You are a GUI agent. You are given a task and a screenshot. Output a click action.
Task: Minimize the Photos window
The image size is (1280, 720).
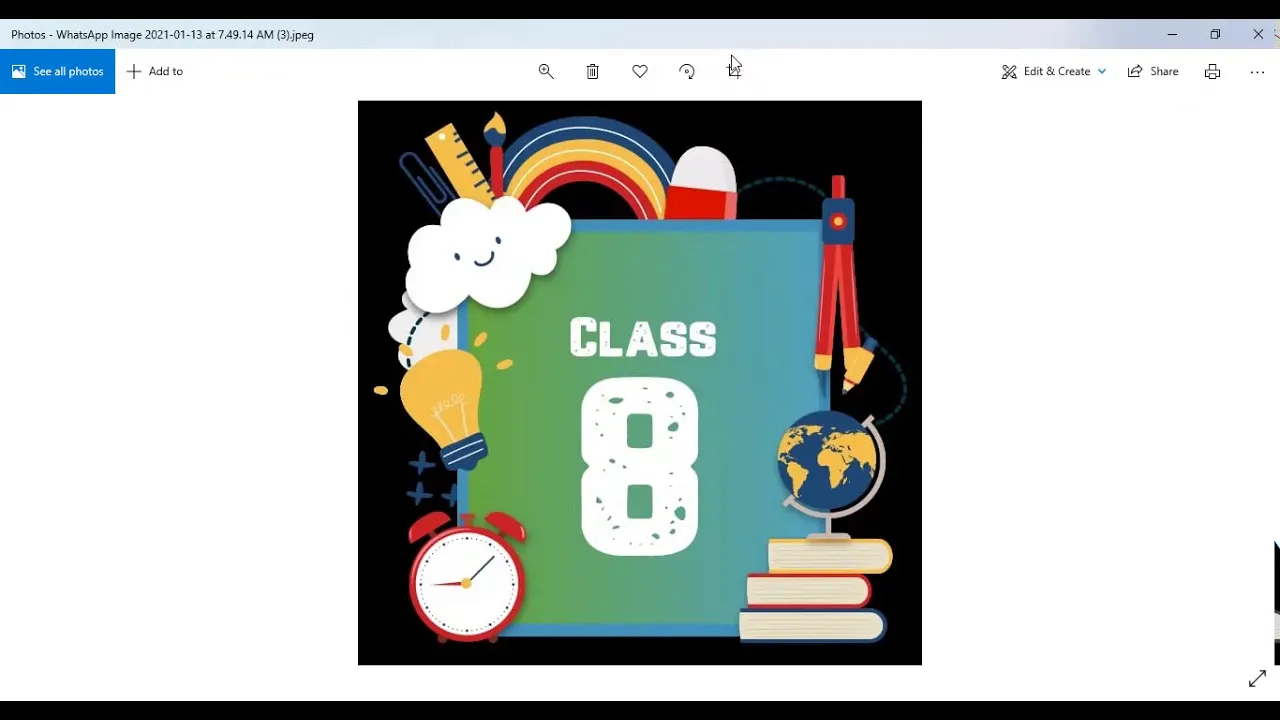(x=1172, y=34)
